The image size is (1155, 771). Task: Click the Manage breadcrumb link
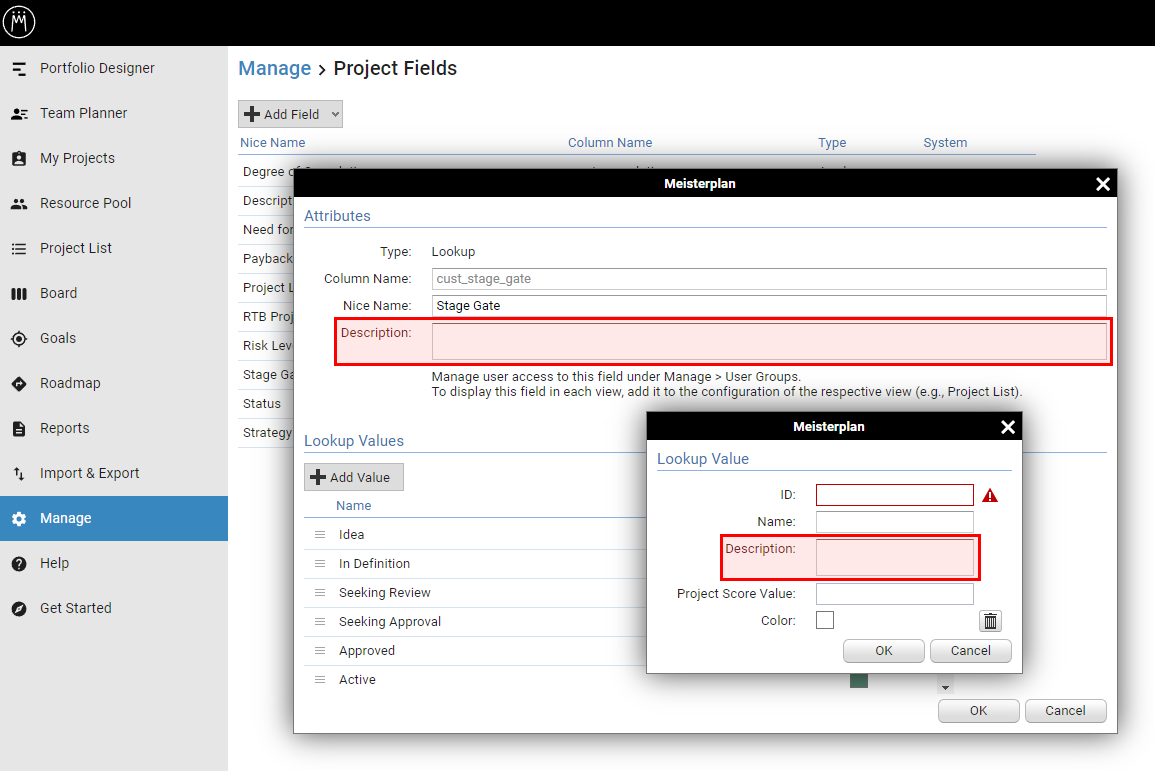(275, 68)
